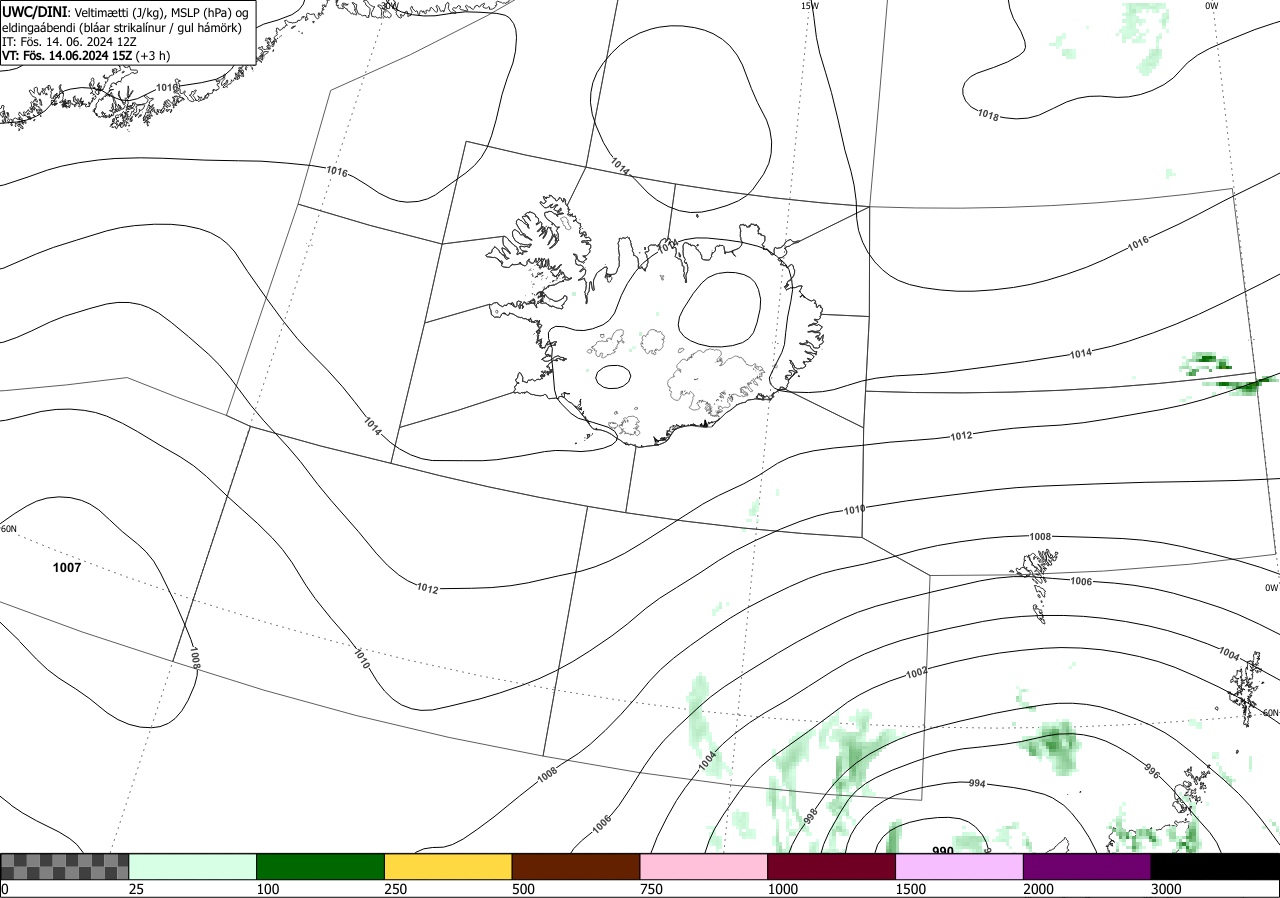This screenshot has height=898, width=1280.
Task: Click the maroon 1000–1500 legend swatch
Action: (x=832, y=866)
